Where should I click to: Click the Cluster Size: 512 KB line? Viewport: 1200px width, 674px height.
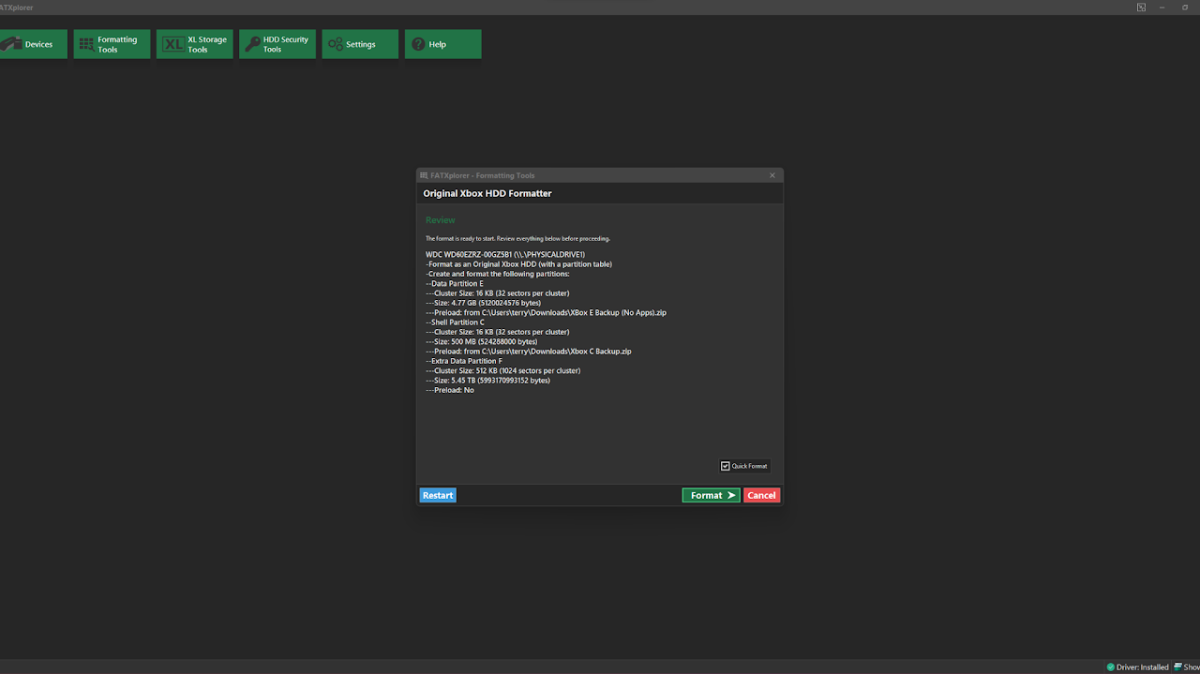click(502, 371)
